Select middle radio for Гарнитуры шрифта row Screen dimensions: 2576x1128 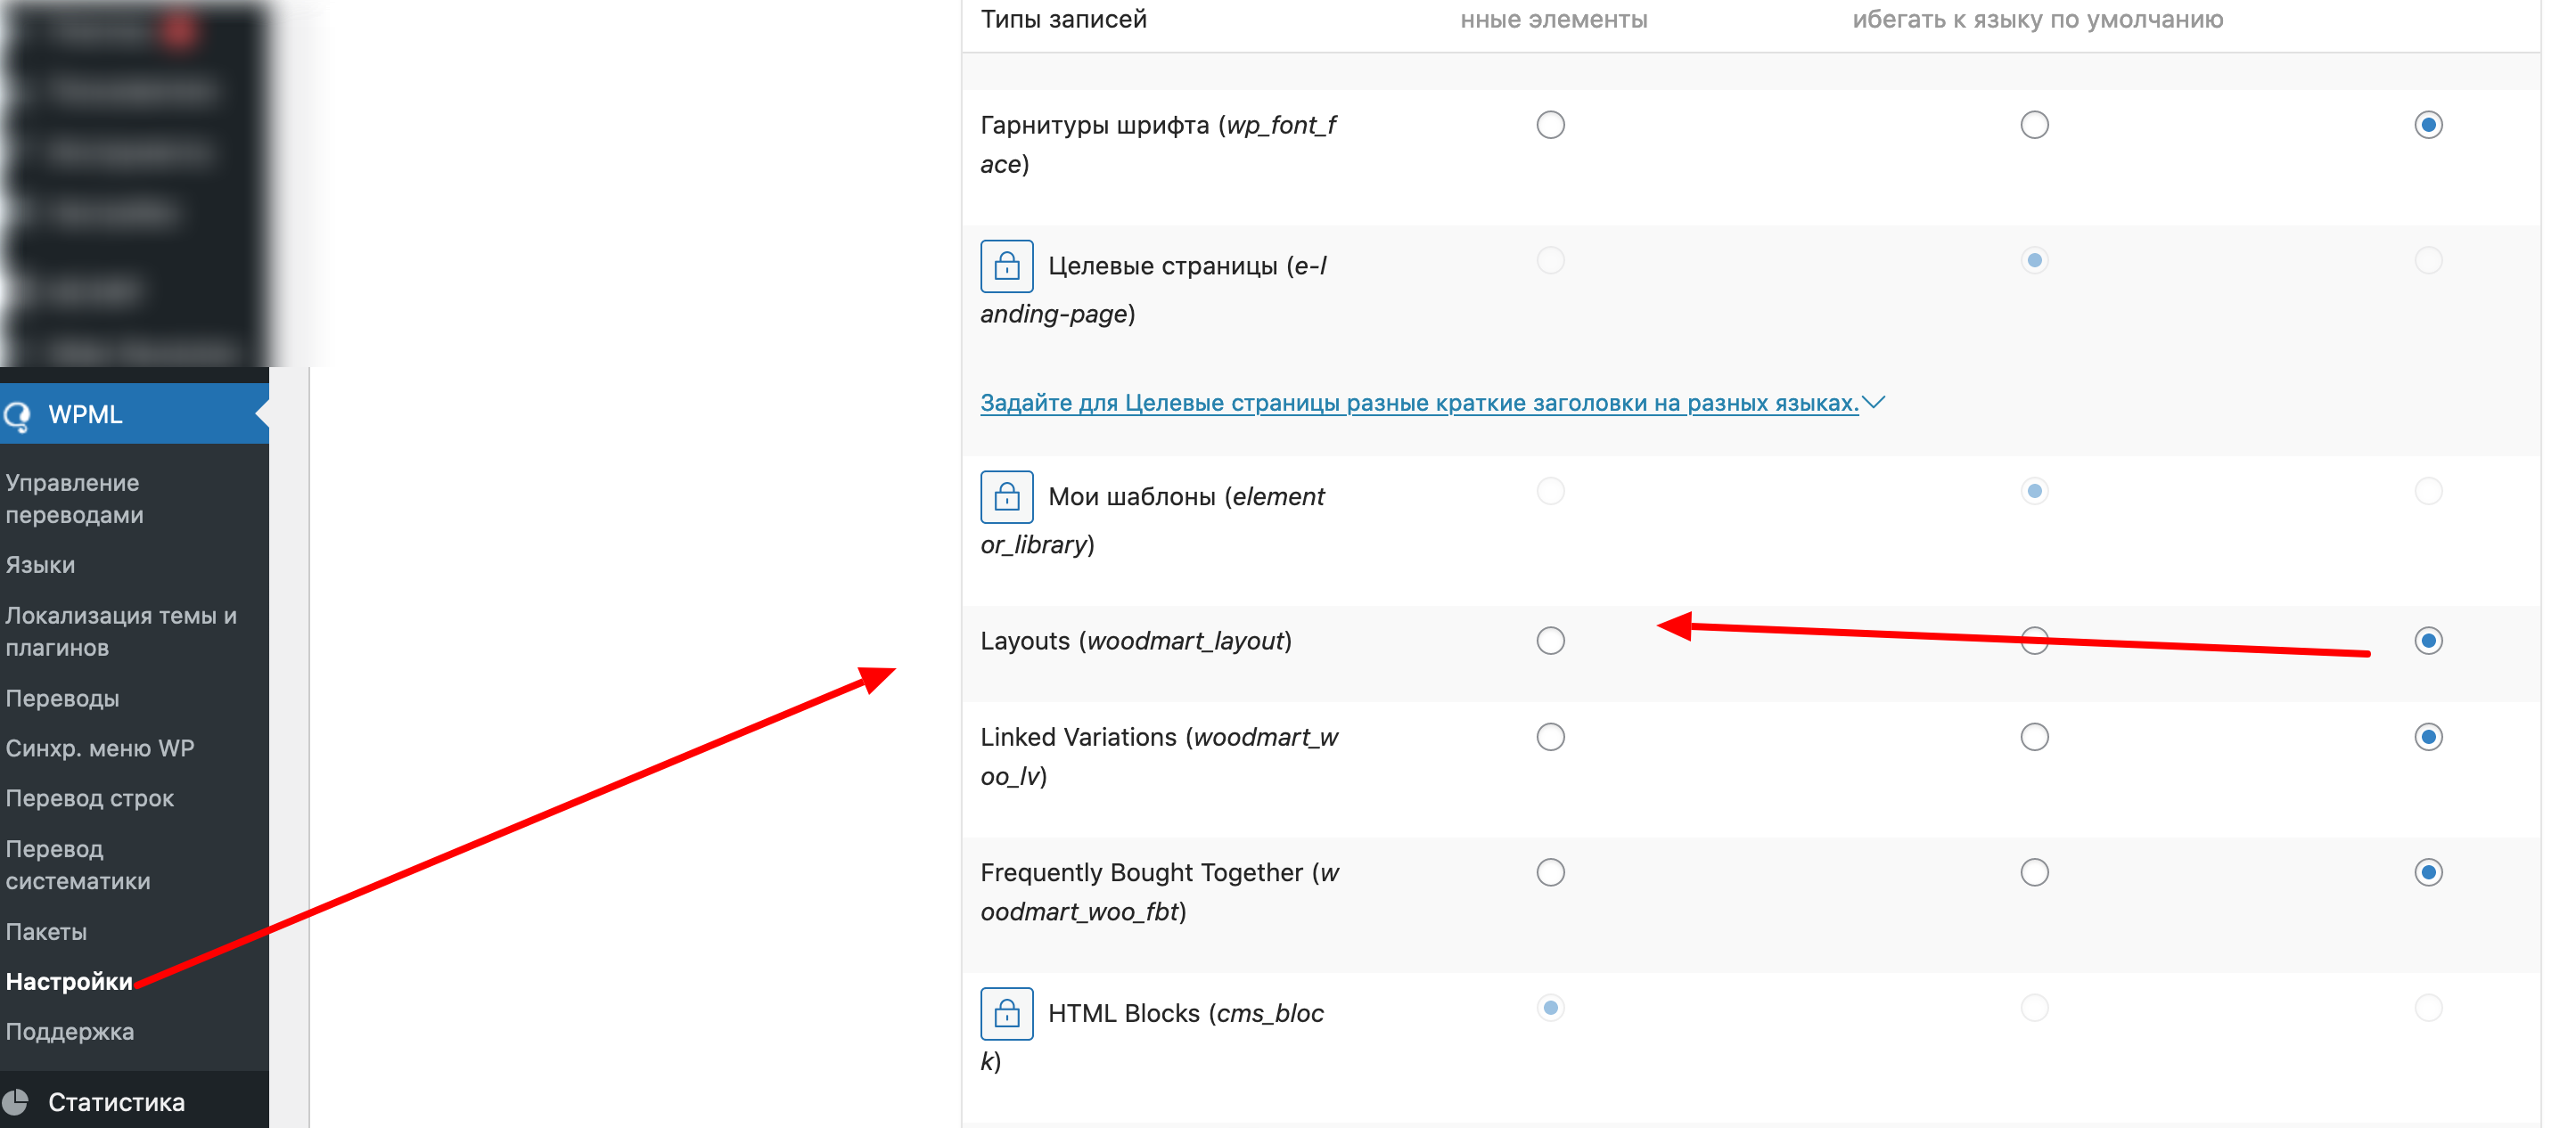pyautogui.click(x=2034, y=125)
